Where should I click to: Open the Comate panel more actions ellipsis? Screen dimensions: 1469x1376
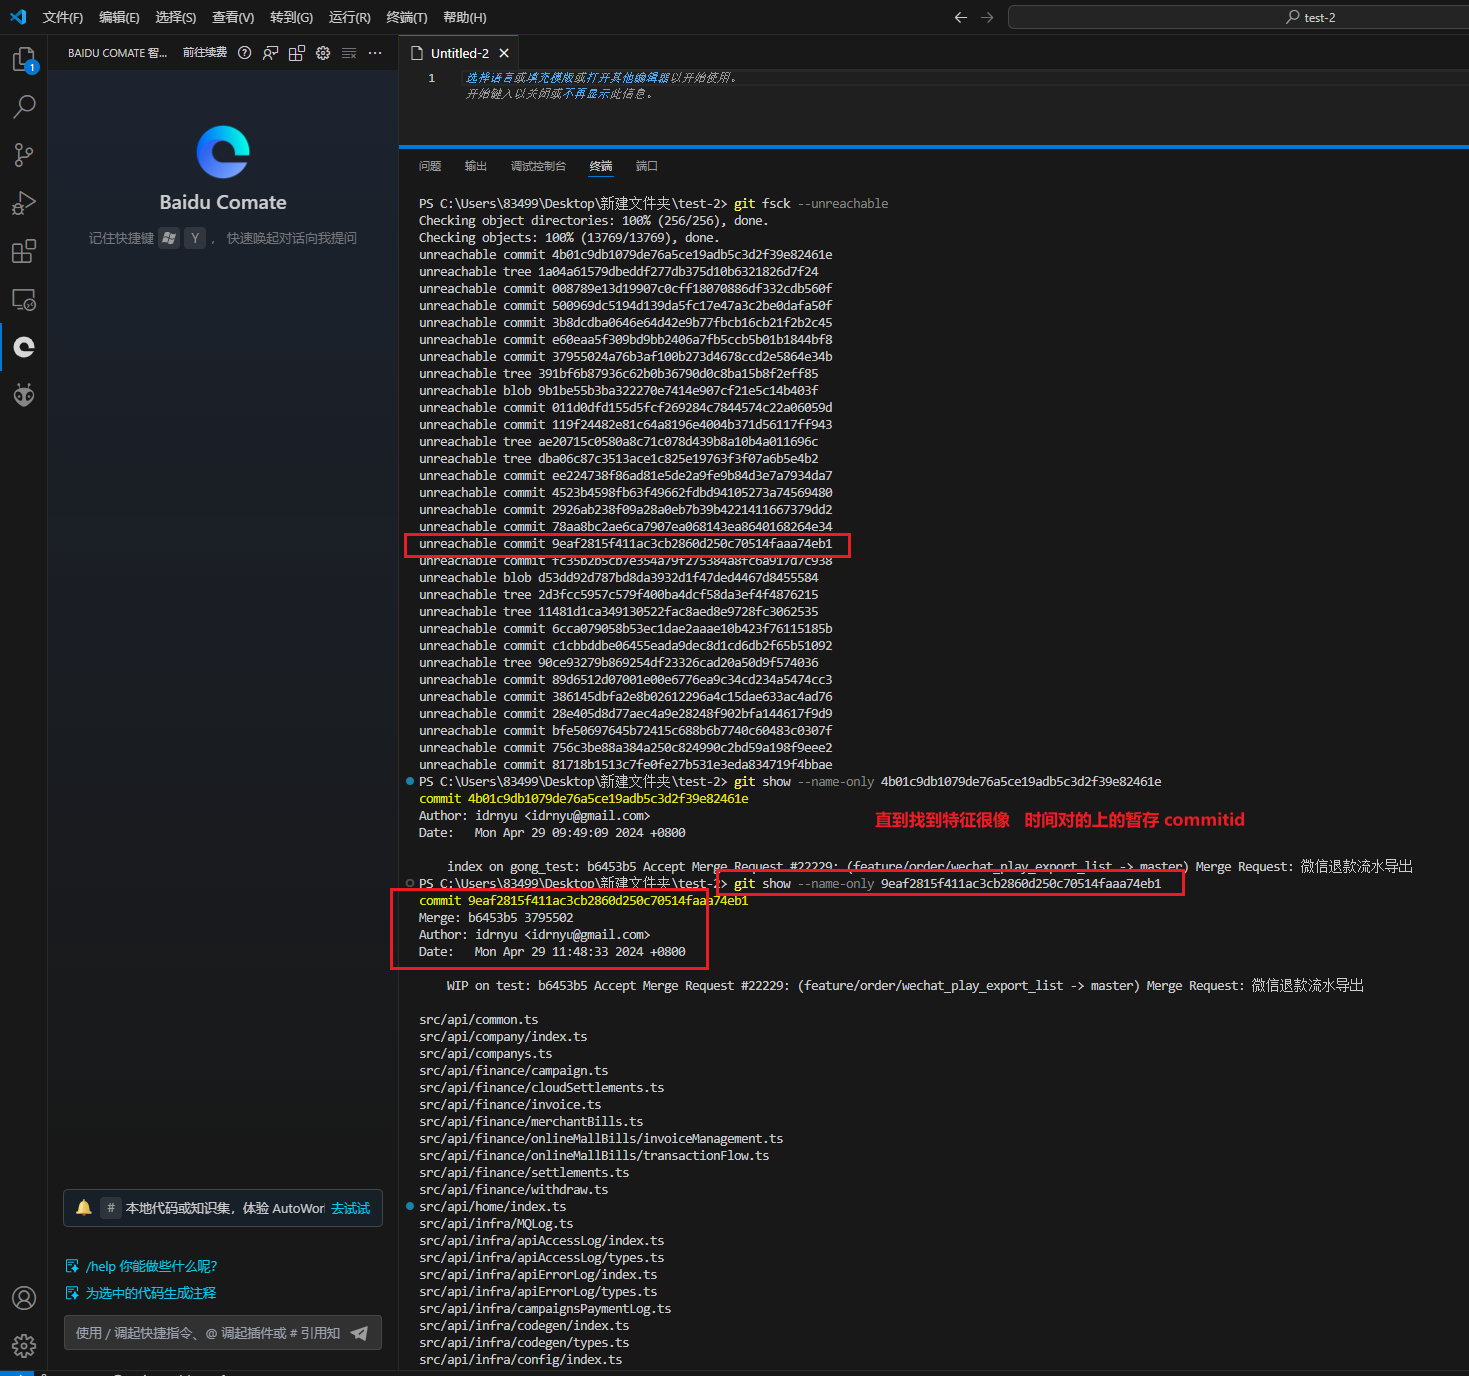coord(375,53)
